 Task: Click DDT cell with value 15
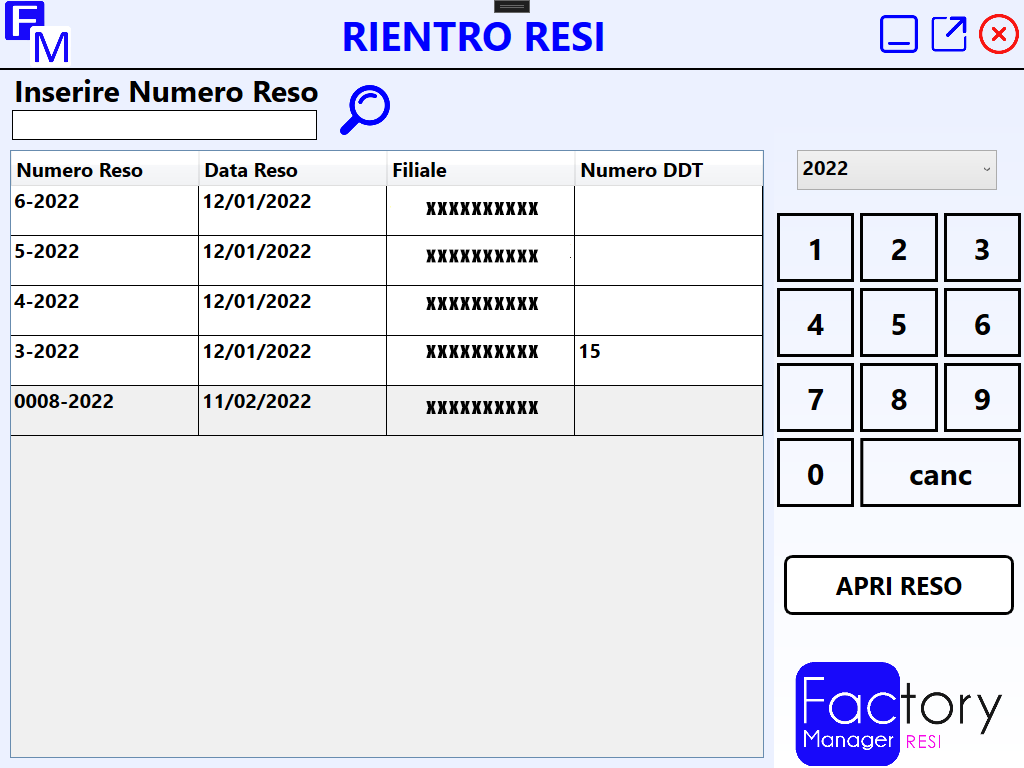click(x=668, y=360)
